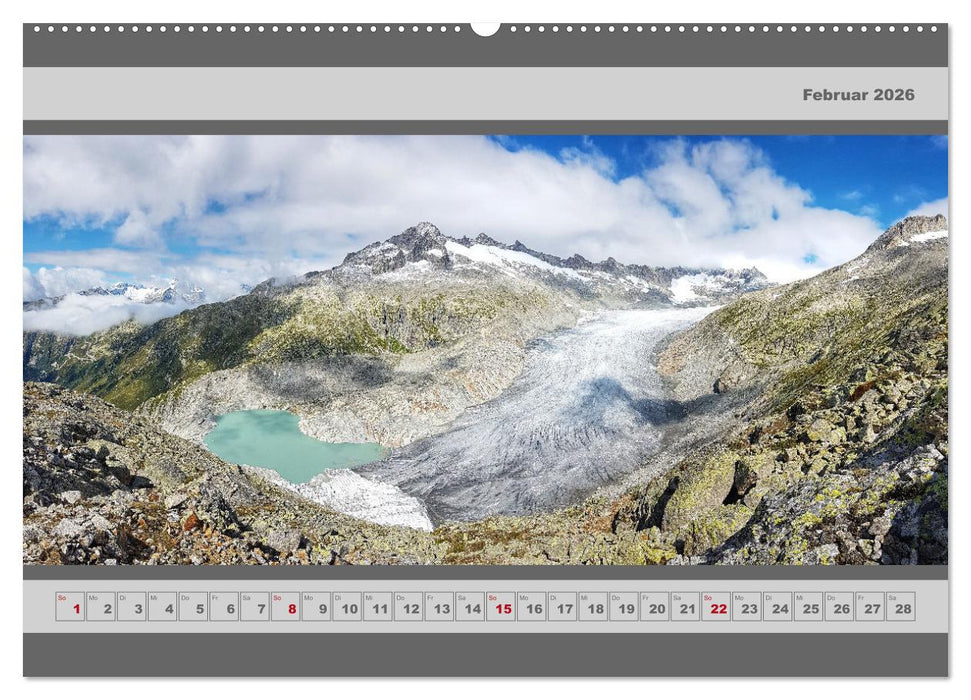Select the date cell 14 Saturday

tap(468, 603)
